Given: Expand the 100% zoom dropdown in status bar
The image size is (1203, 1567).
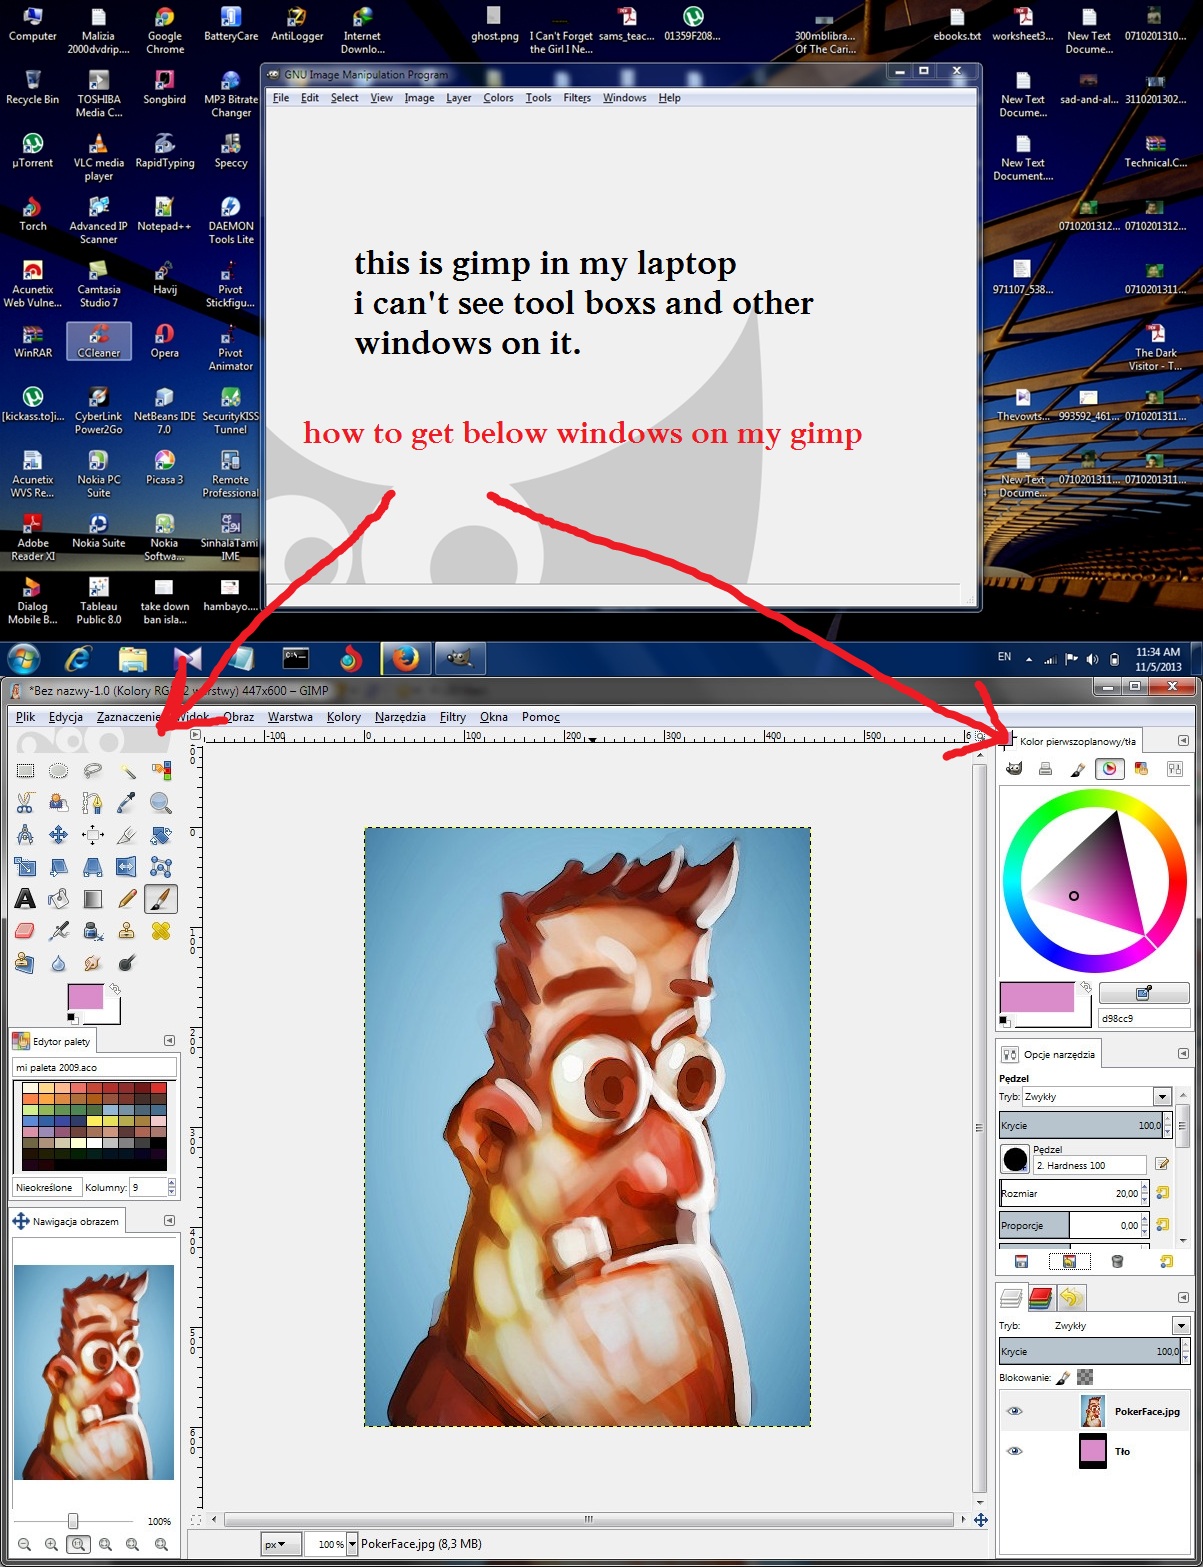Looking at the screenshot, I should click(352, 1544).
